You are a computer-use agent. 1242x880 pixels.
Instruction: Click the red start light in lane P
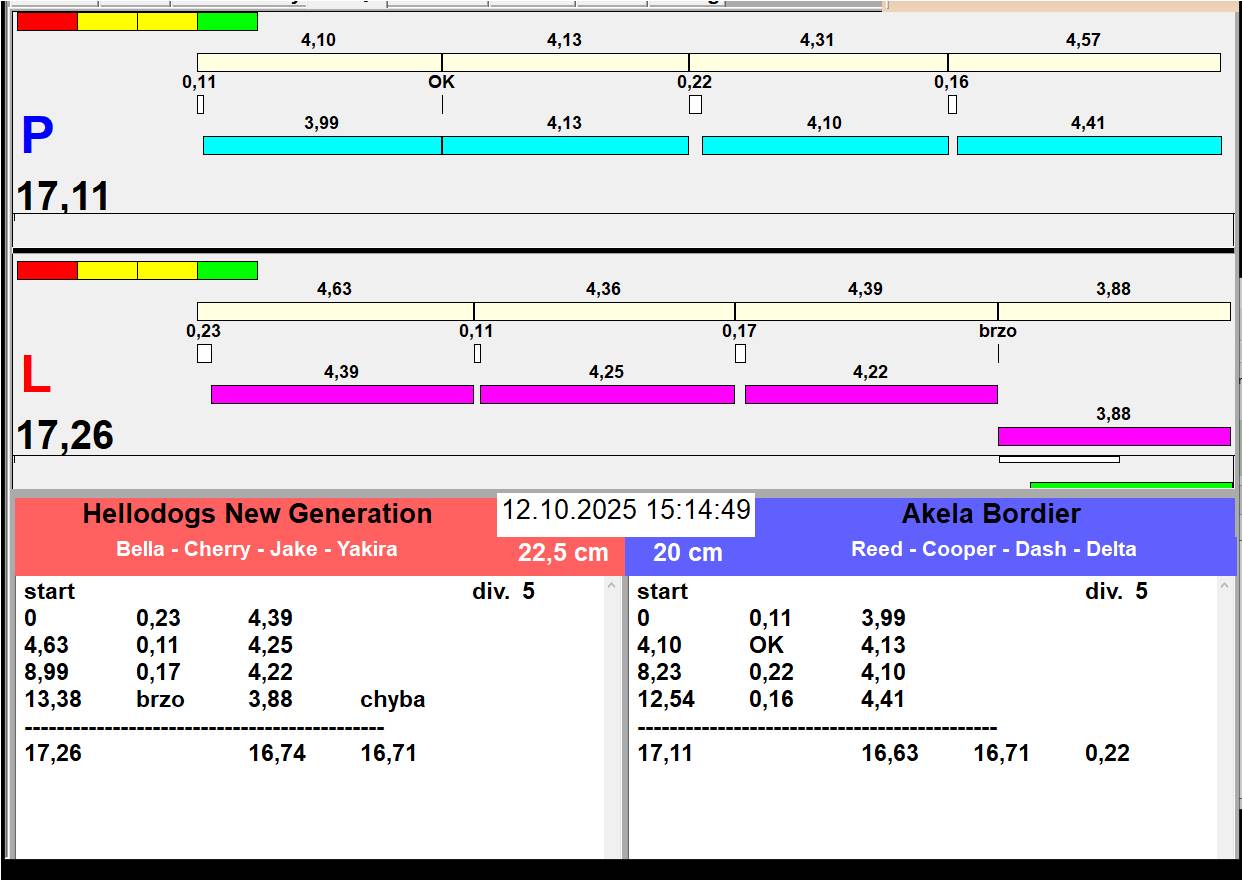[47, 21]
